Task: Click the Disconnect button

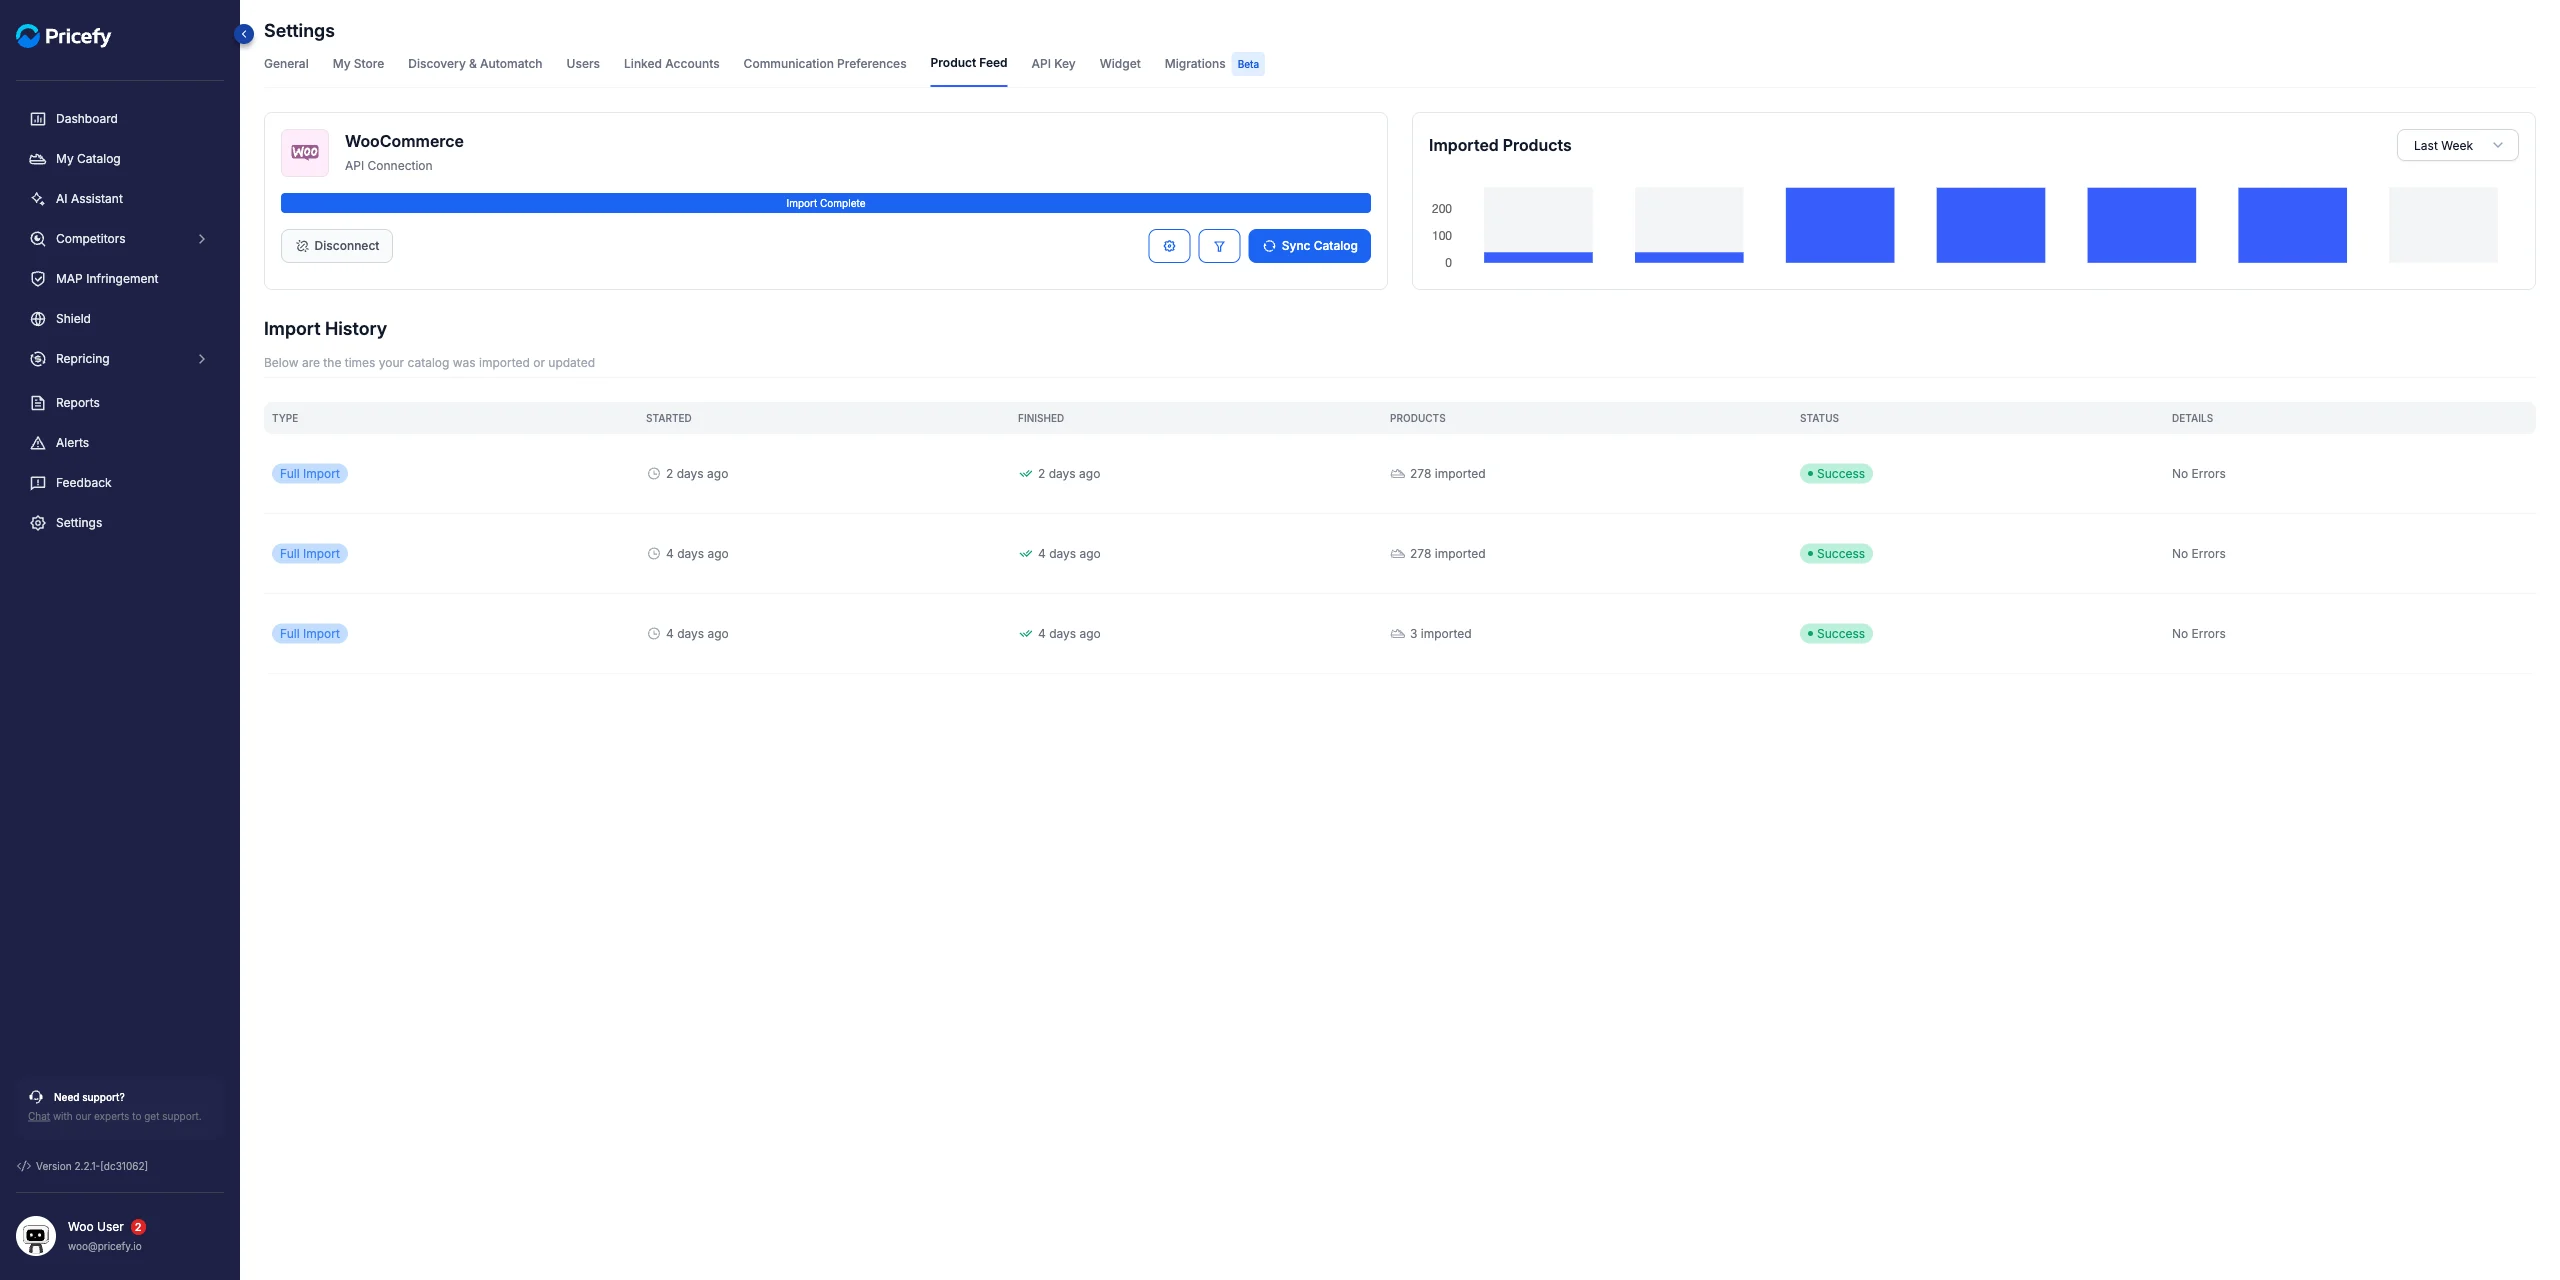Action: (x=337, y=246)
